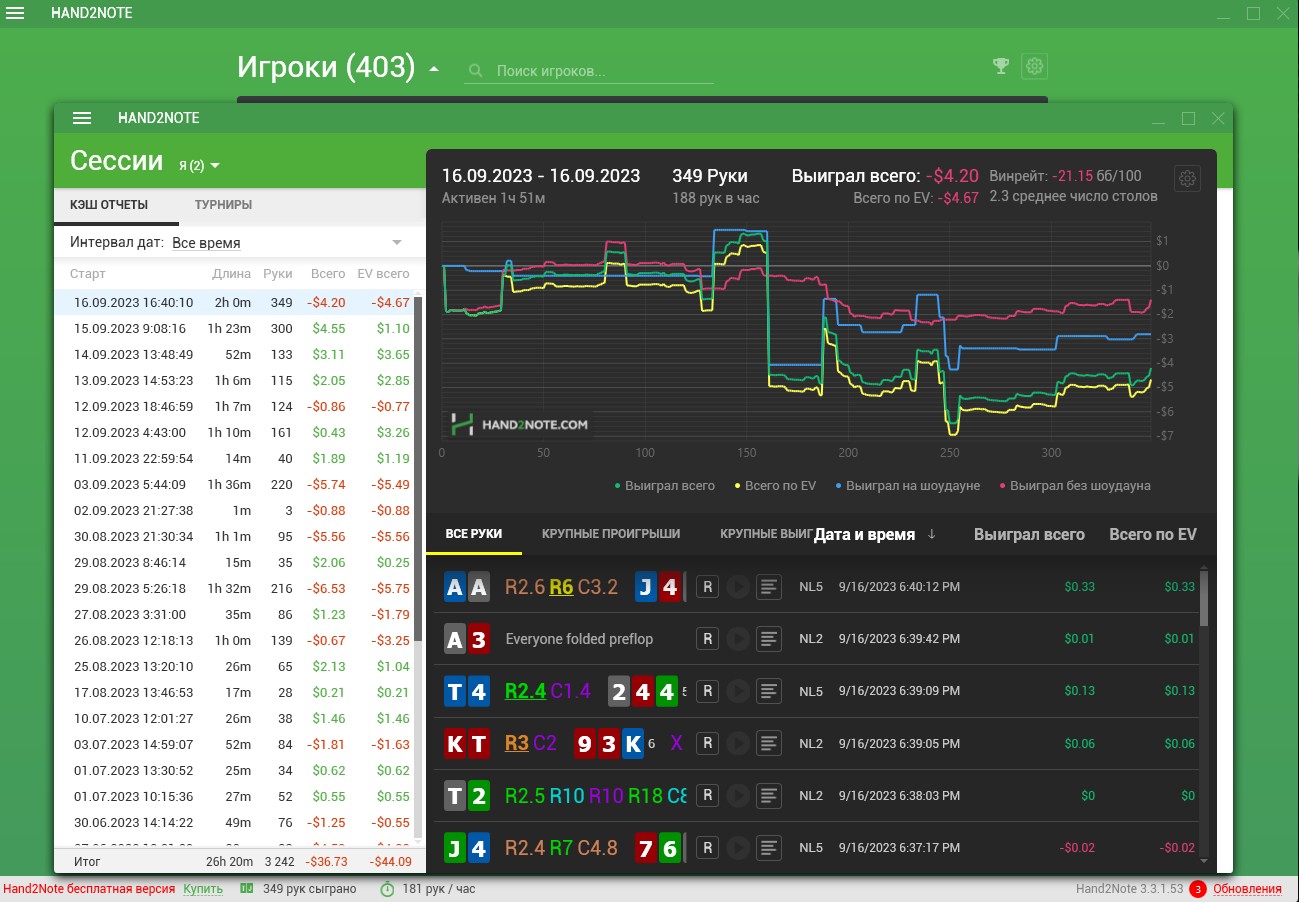Sort sessions by Длина column header
1299x902 pixels.
[x=232, y=274]
